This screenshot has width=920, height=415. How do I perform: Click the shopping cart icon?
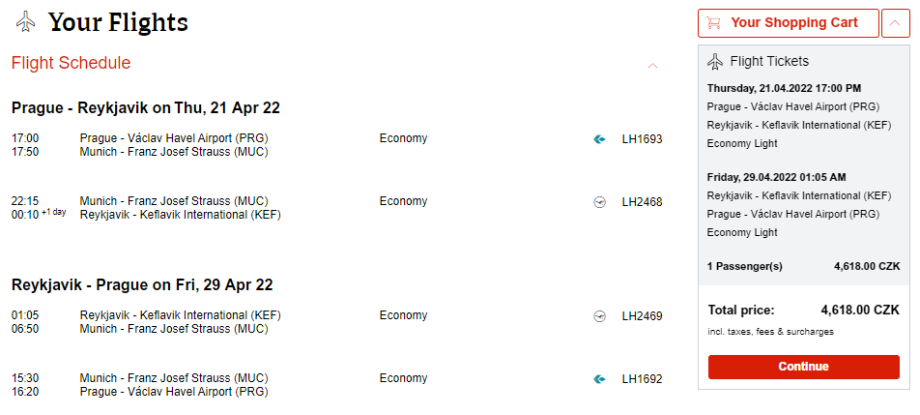coord(714,23)
